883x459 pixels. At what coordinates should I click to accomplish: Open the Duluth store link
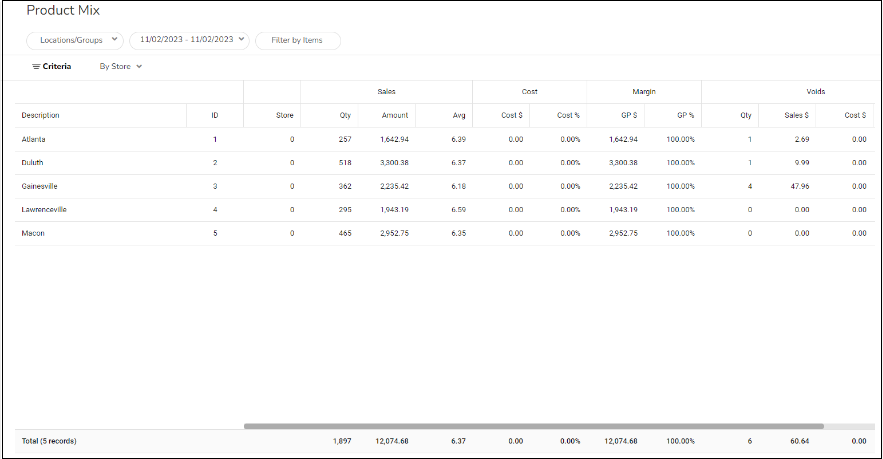point(32,162)
